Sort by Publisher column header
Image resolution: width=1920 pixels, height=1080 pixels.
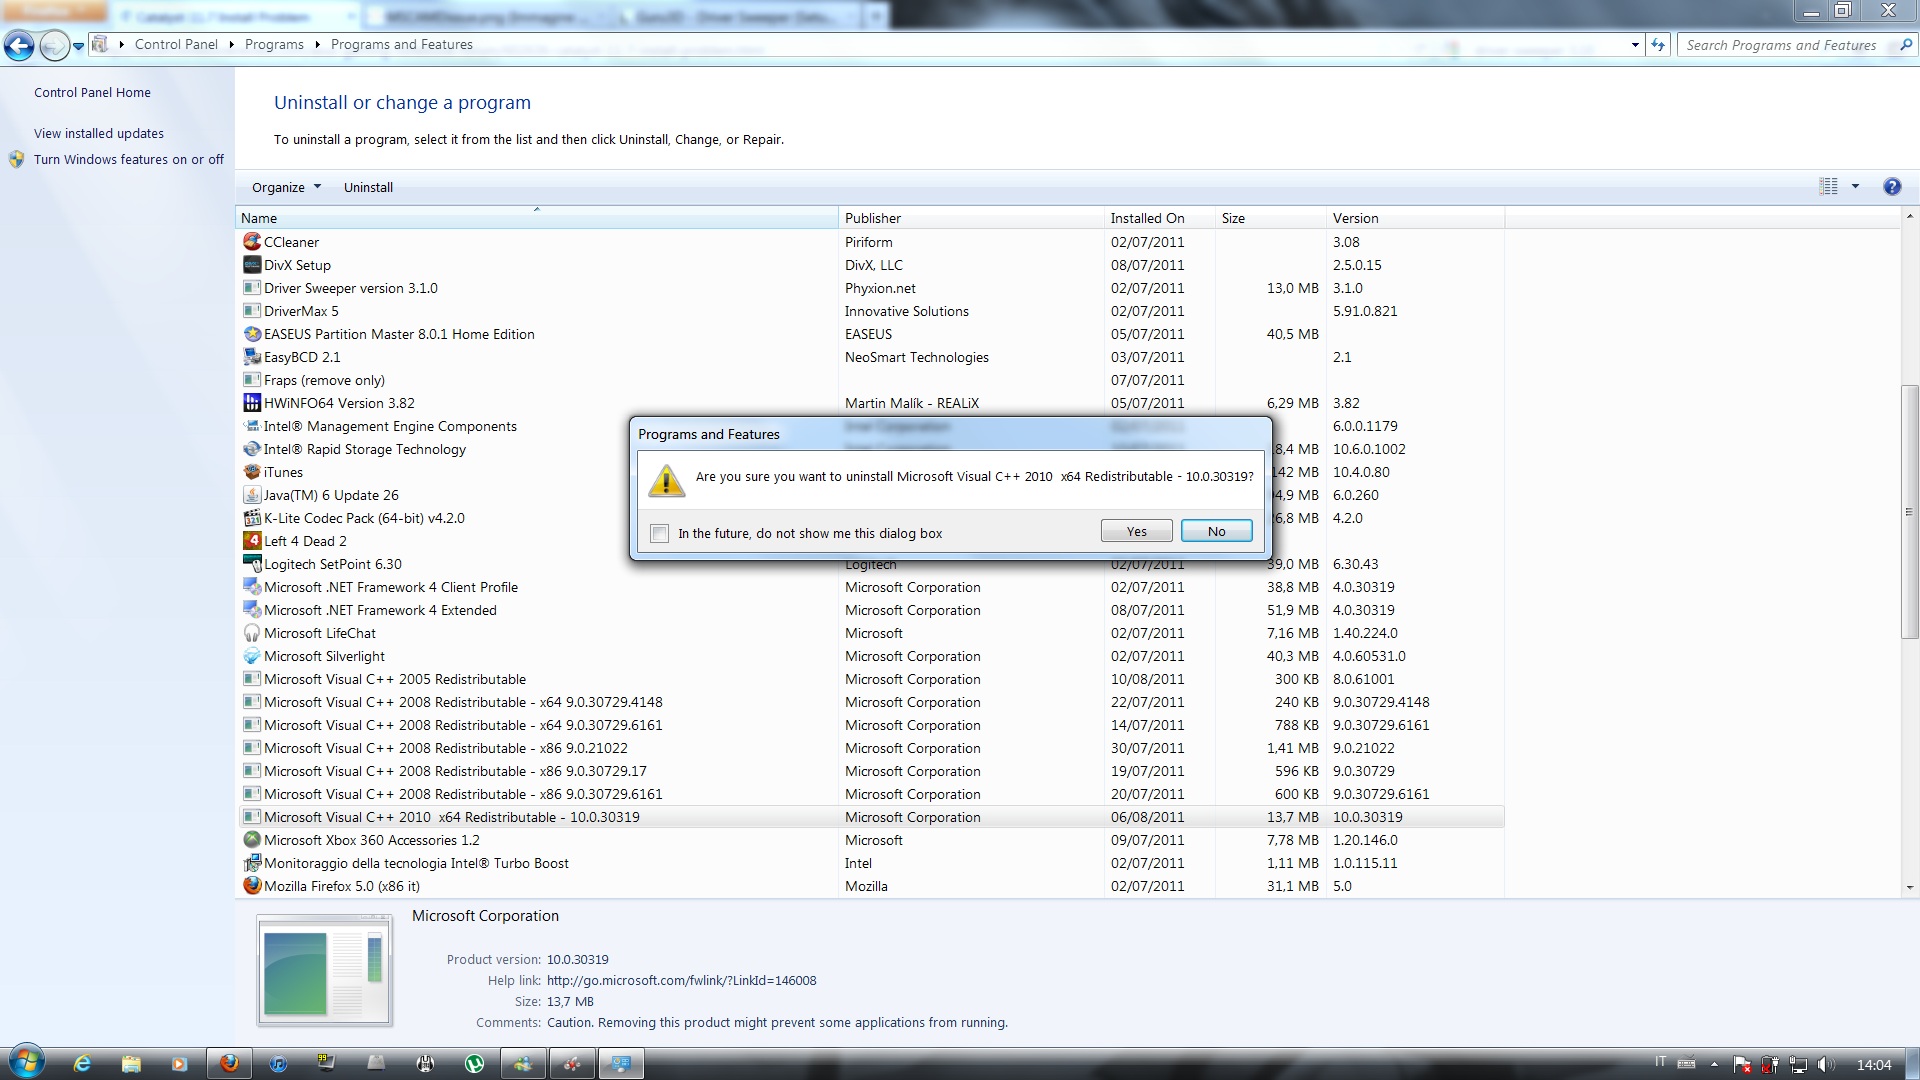[971, 218]
